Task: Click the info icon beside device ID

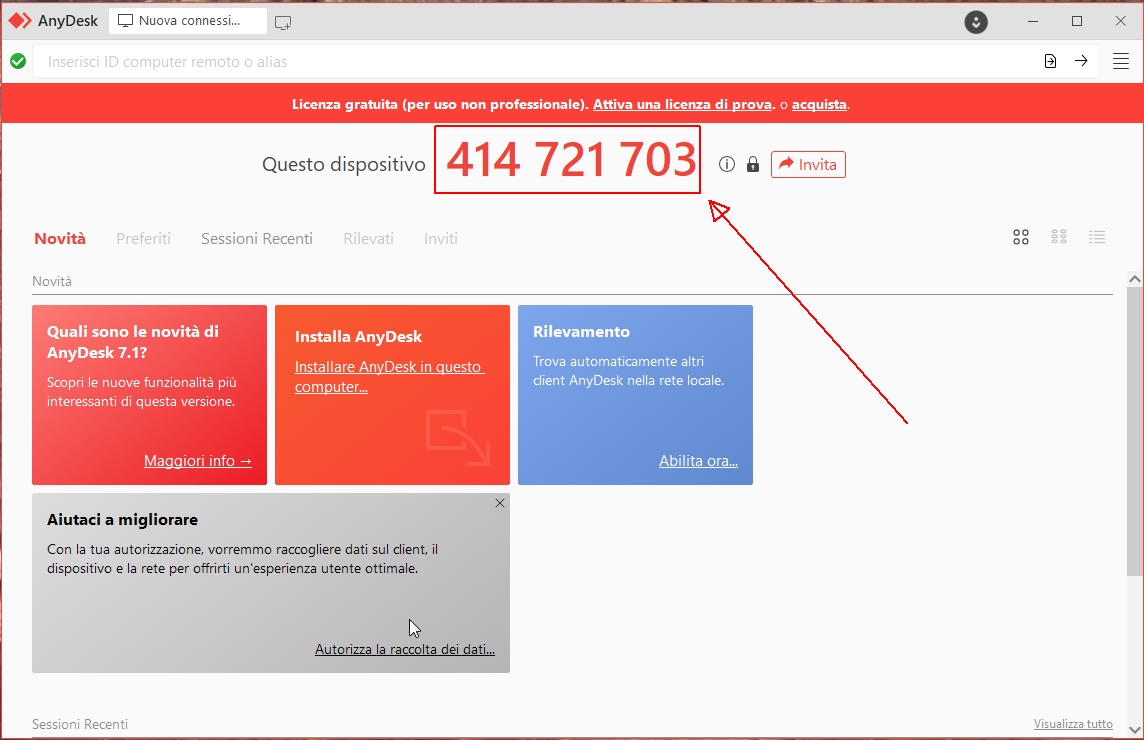Action: point(727,164)
